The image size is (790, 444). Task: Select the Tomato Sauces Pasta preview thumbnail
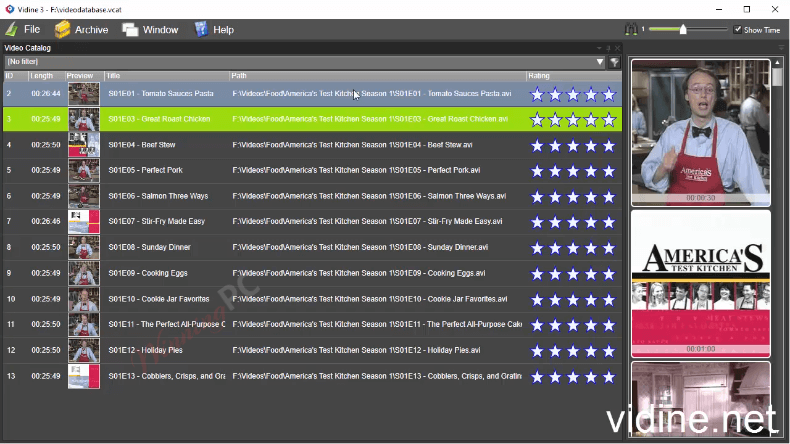click(84, 94)
